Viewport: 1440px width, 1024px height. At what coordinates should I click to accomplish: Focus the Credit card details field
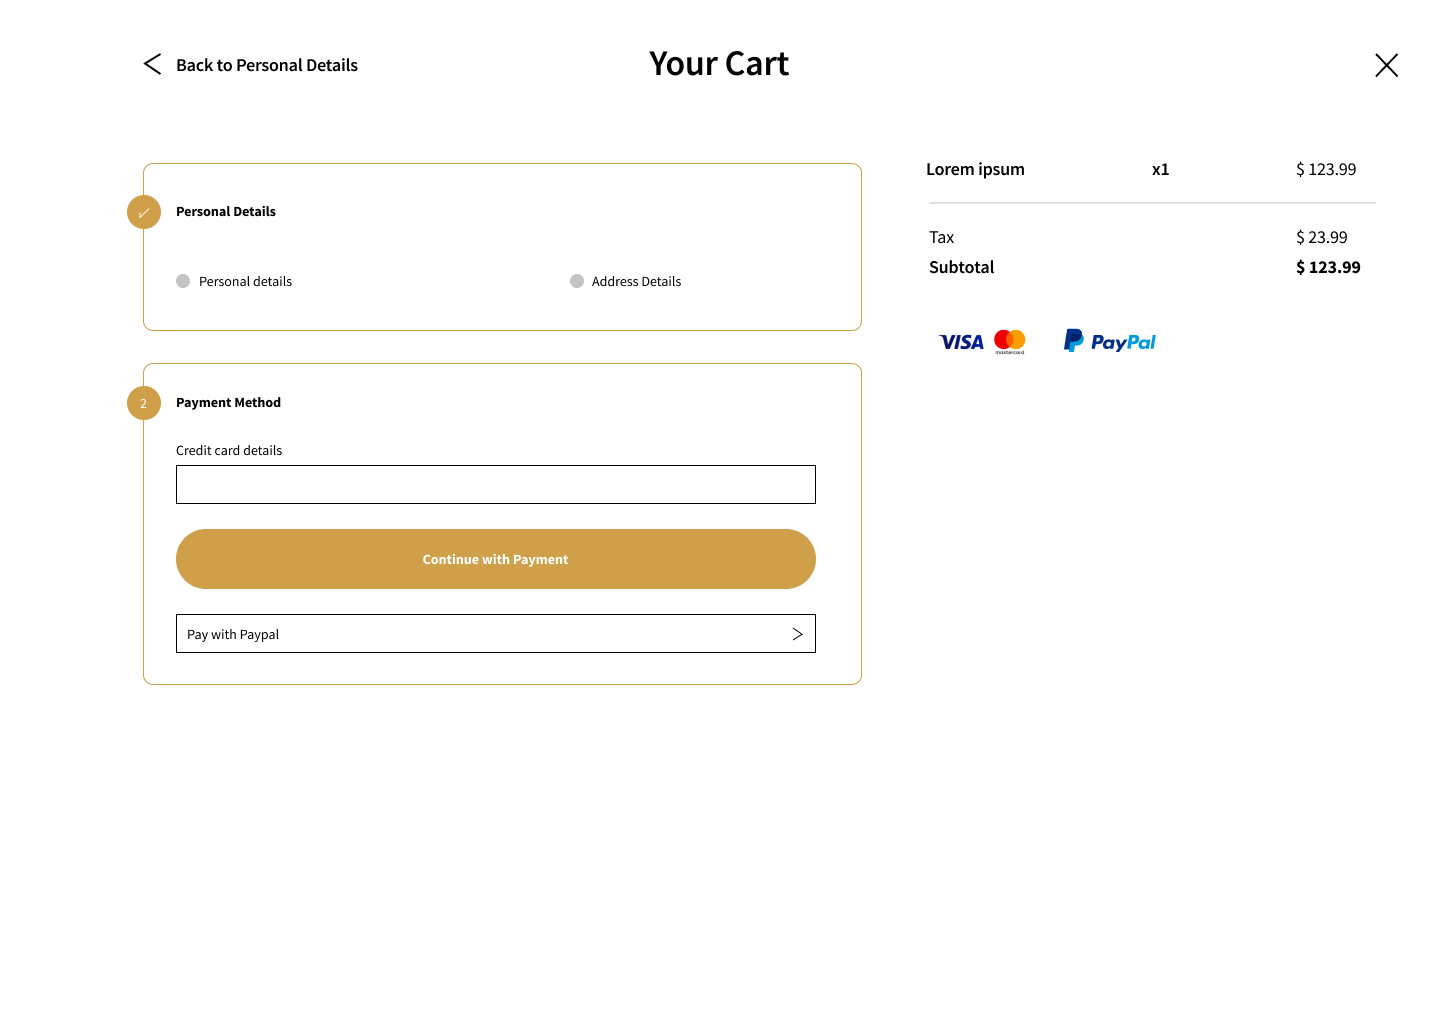496,484
